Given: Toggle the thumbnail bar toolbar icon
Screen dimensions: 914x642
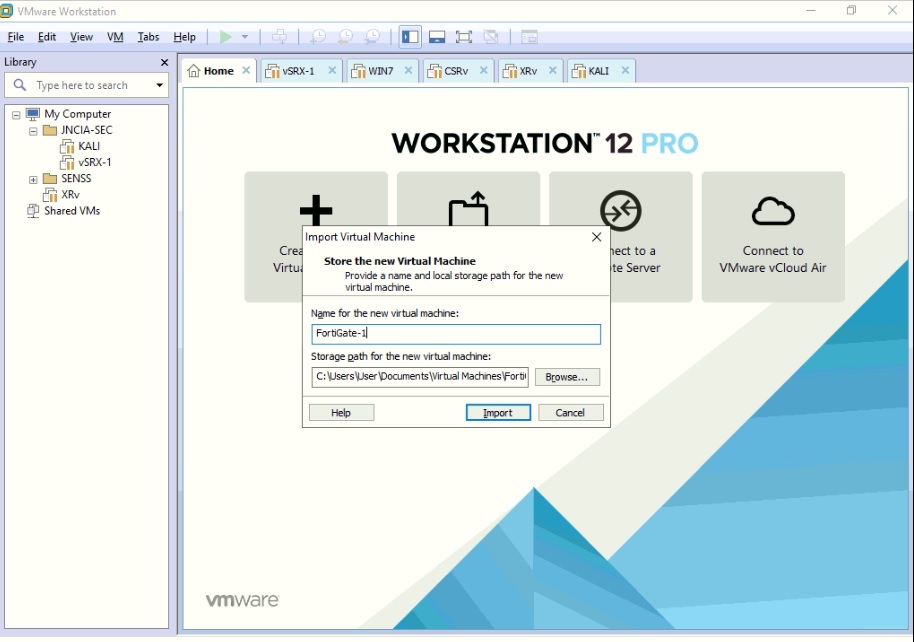Looking at the screenshot, I should click(437, 37).
